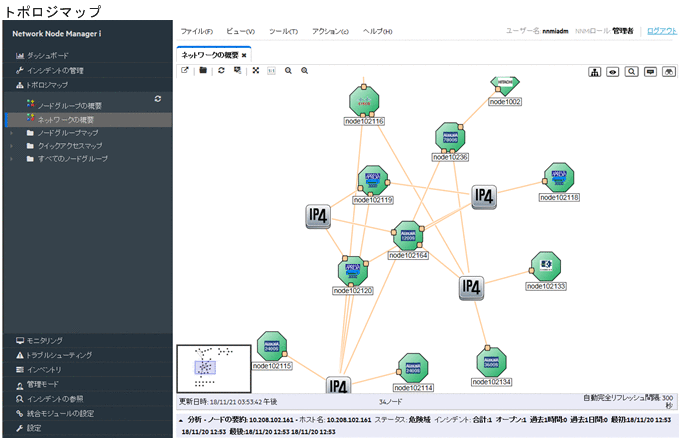Open ダッシュボード in the sidebar
Screen dimensions: 685x441
coord(48,55)
